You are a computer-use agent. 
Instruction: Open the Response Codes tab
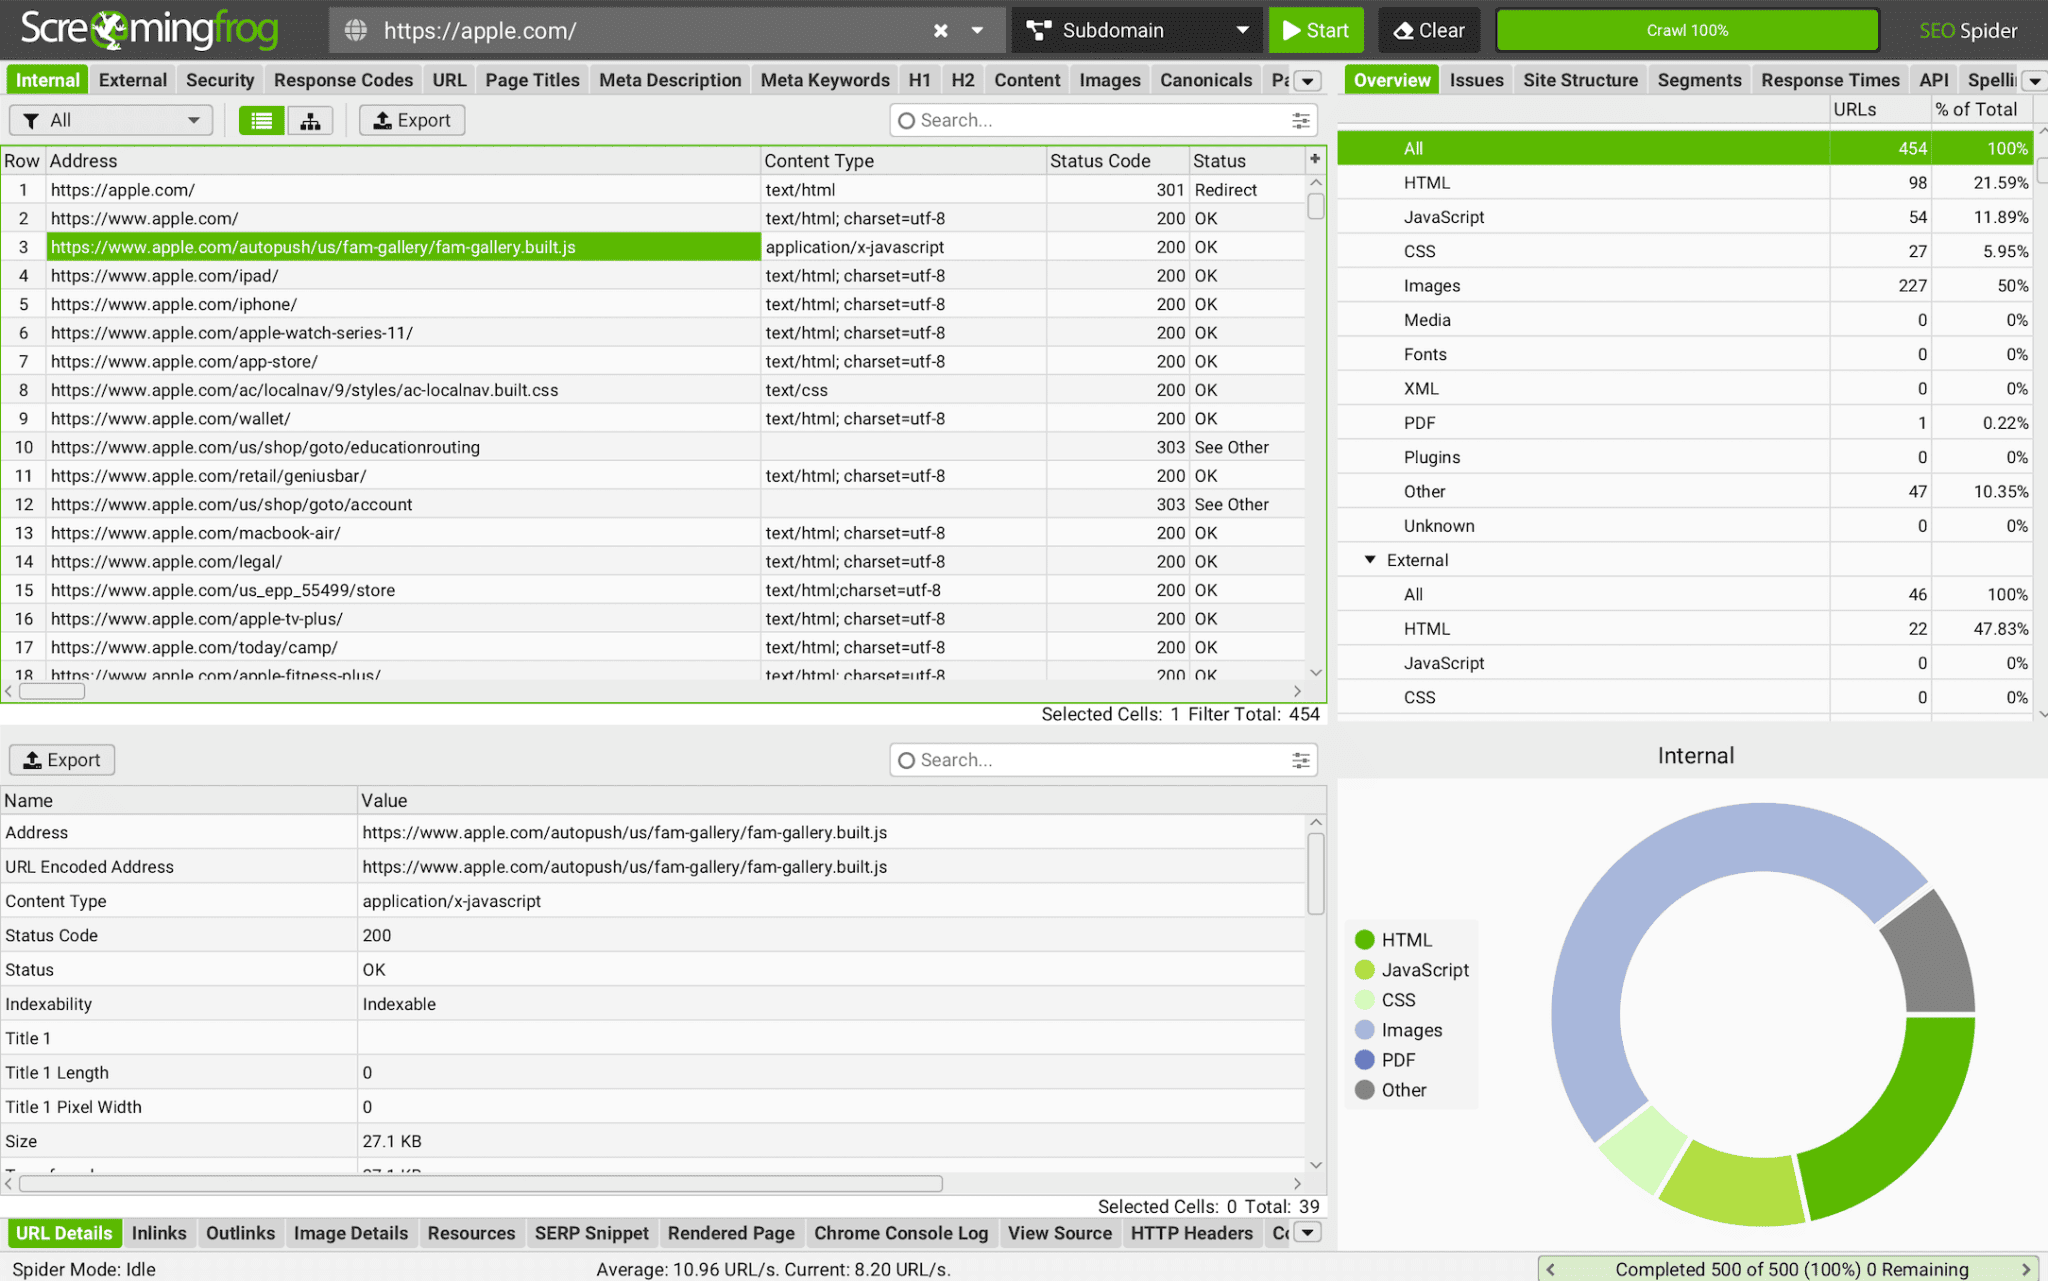click(343, 80)
